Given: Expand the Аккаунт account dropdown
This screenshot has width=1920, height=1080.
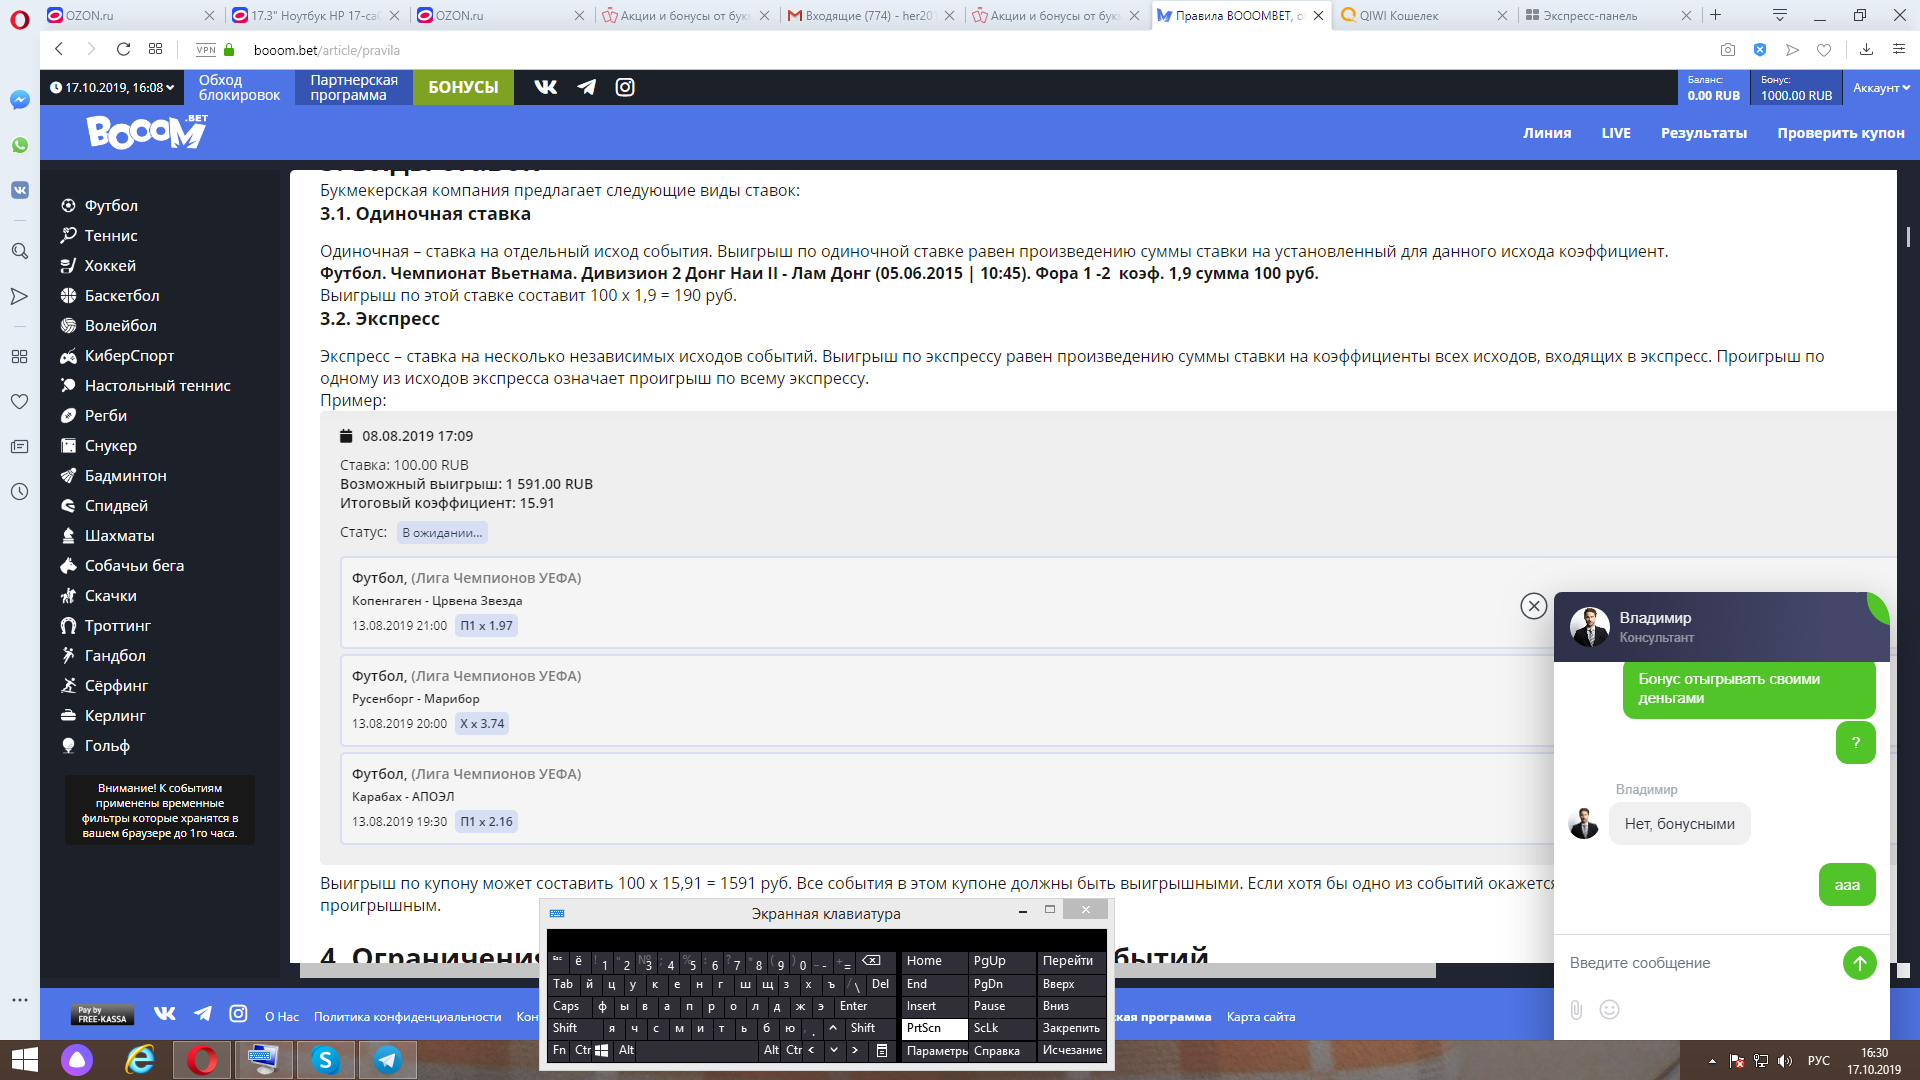Looking at the screenshot, I should 1881,88.
